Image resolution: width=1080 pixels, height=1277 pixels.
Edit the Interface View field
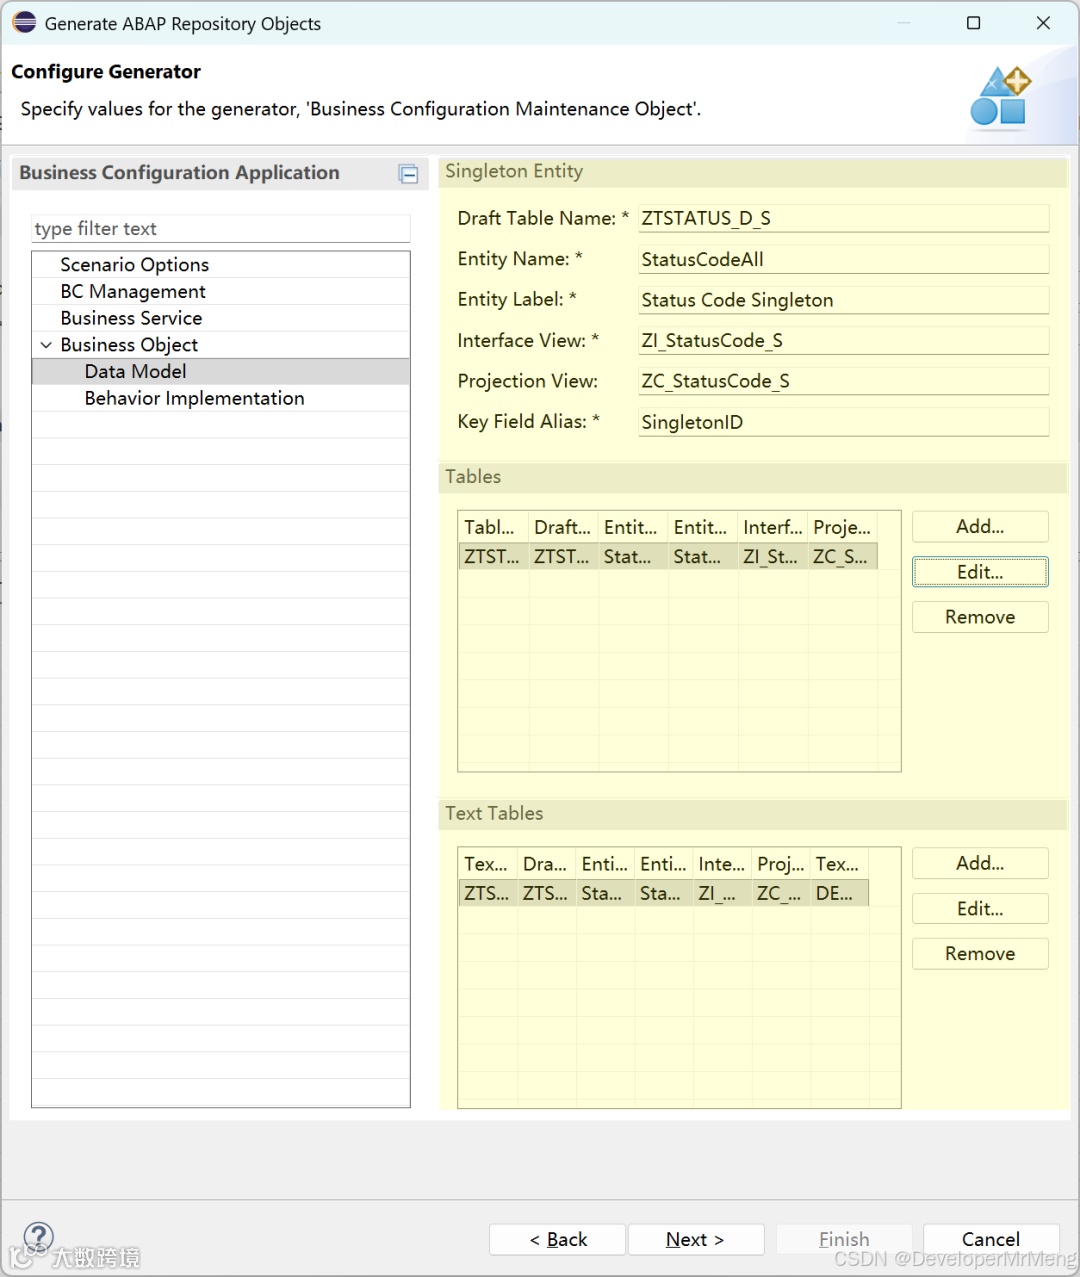(843, 341)
